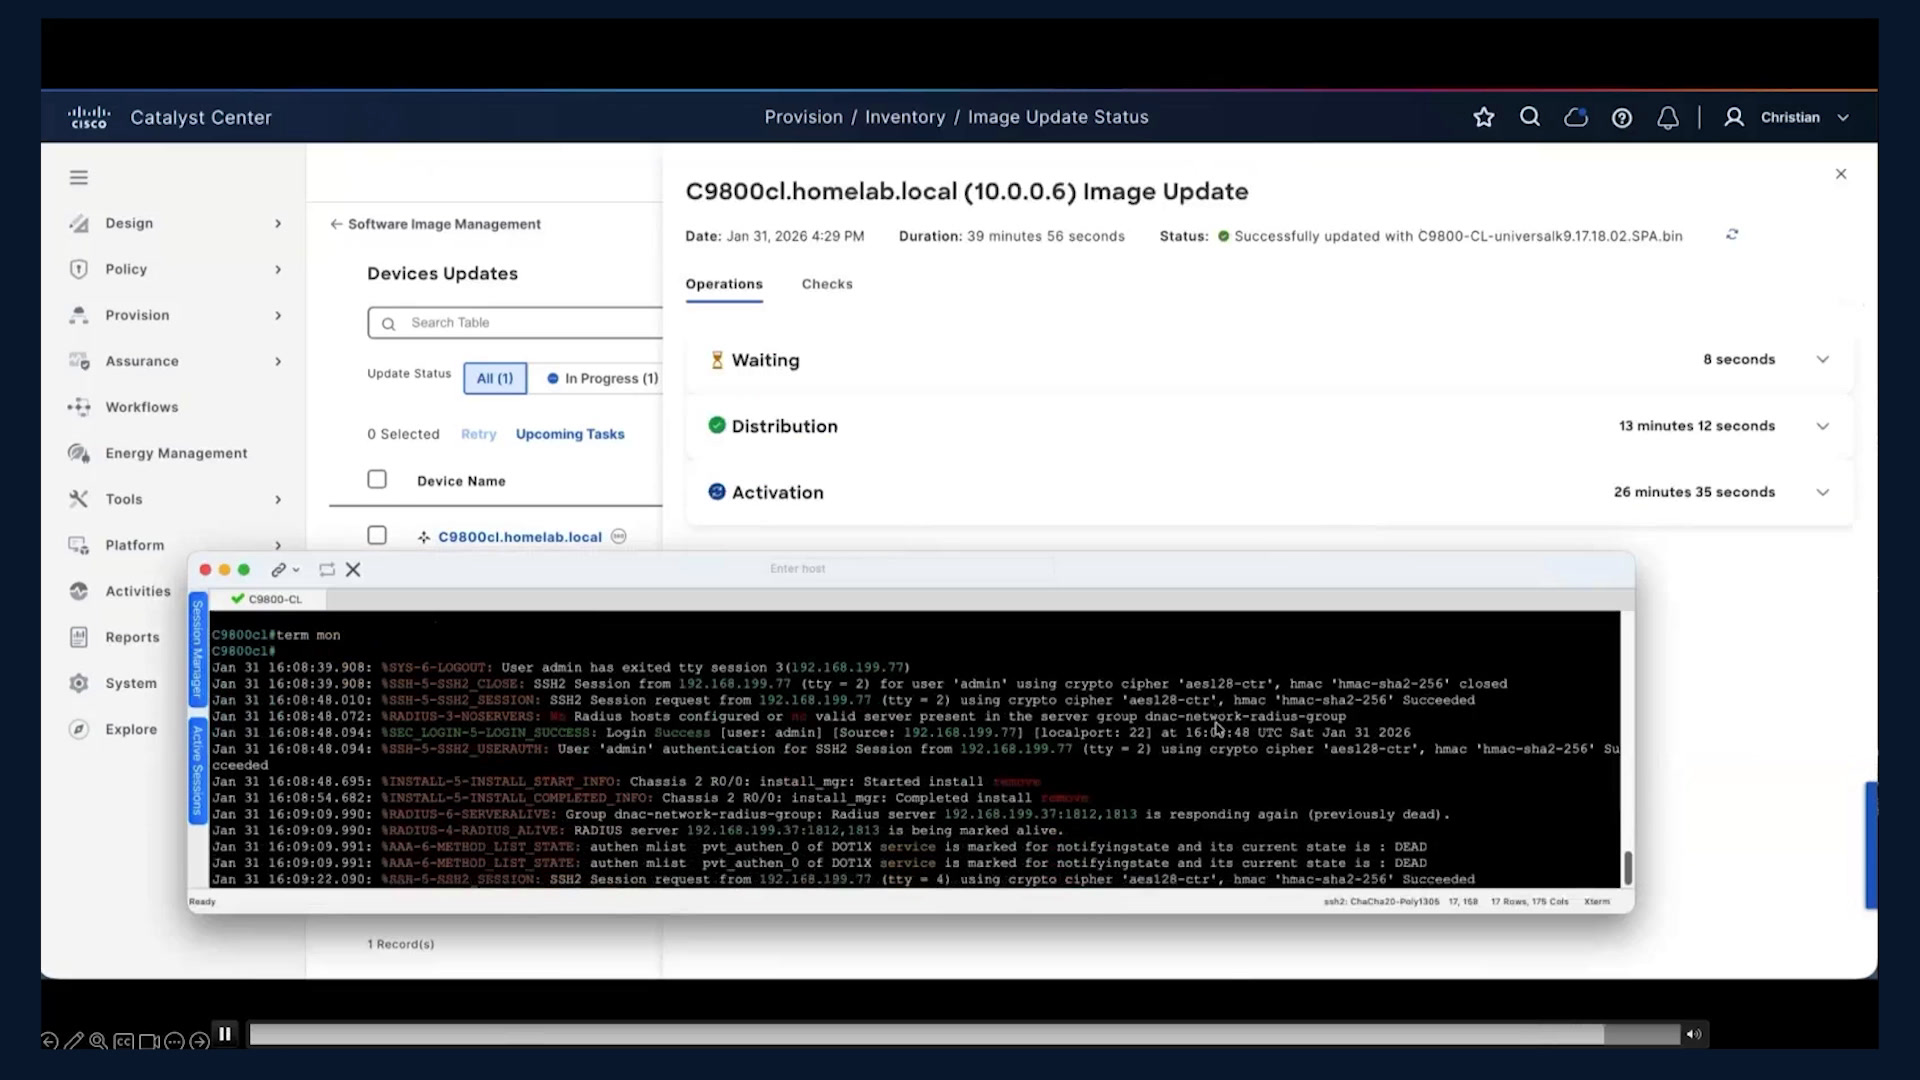
Task: Click the volume speaker icon
Action: 1694,1034
